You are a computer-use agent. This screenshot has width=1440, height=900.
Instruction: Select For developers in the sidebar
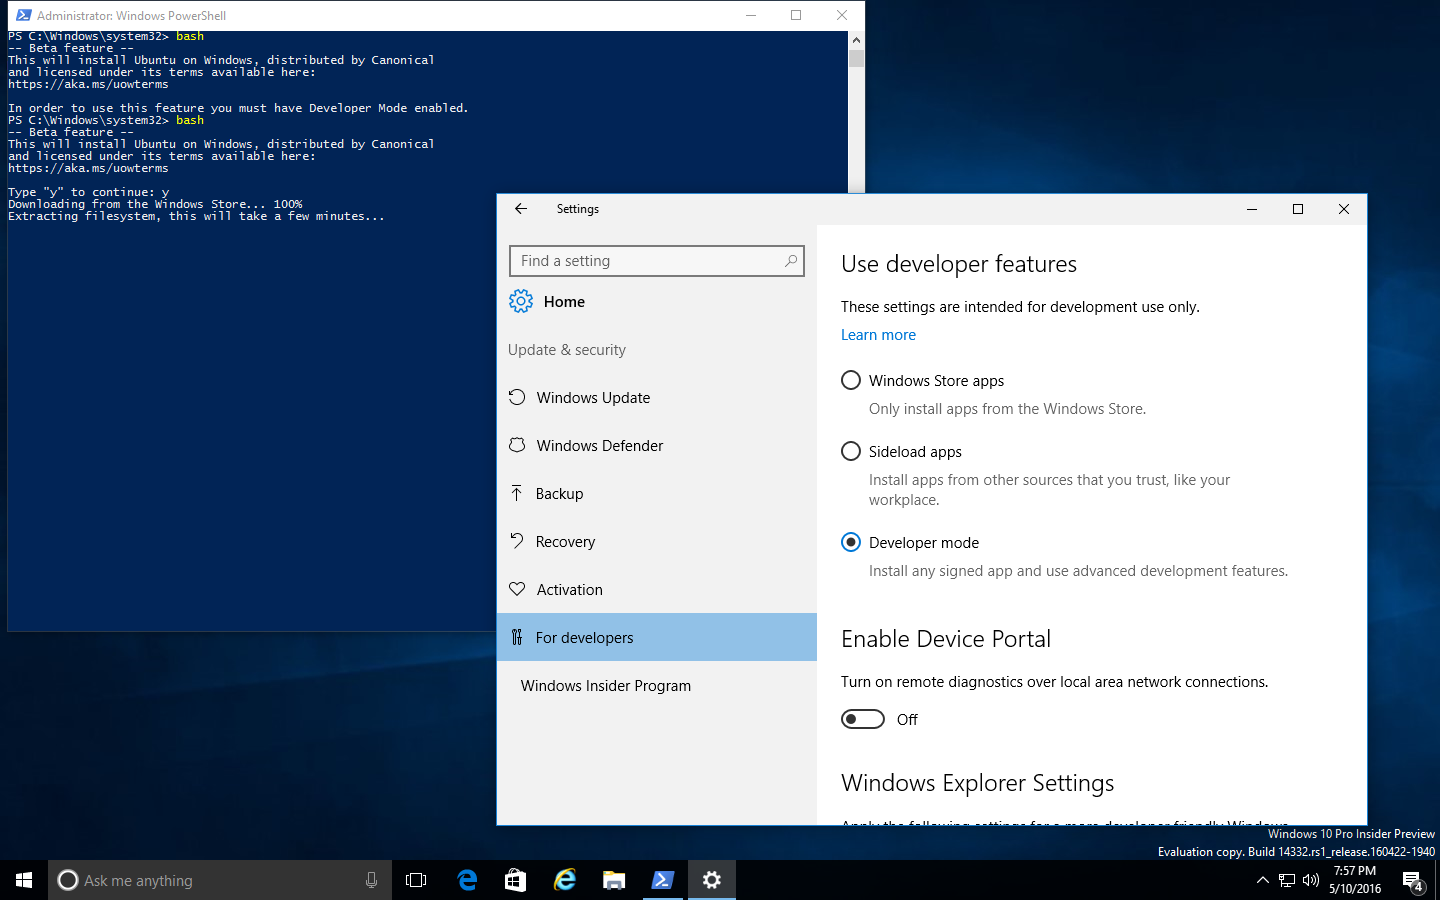point(585,637)
